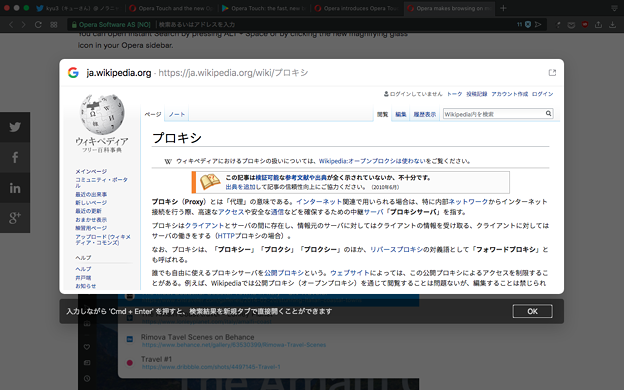624x390 pixels.
Task: Click the HTTP link in the article
Action: pyautogui.click(x=226, y=236)
